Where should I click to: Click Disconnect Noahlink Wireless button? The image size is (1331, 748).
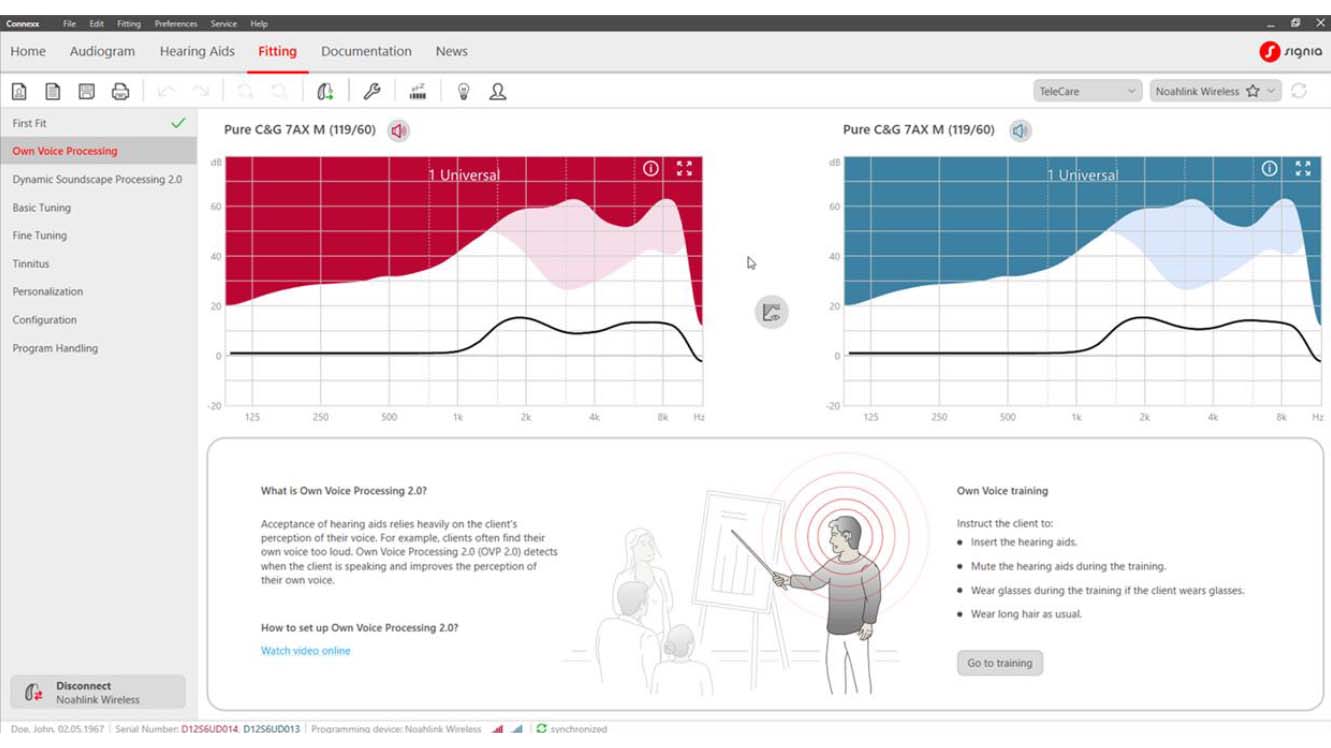pyautogui.click(x=98, y=692)
